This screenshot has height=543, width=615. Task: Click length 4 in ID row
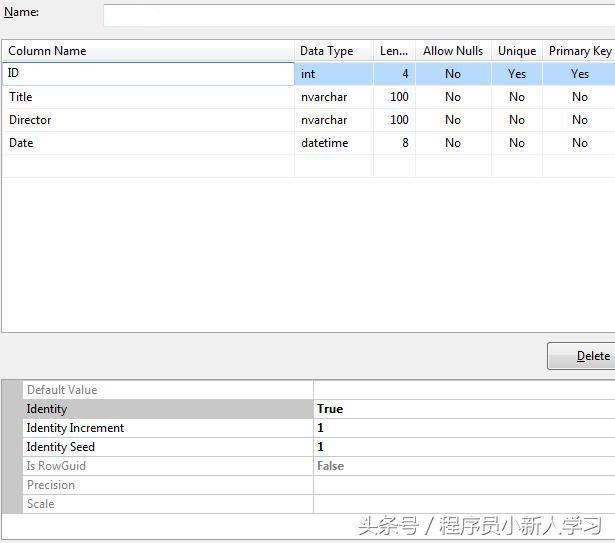click(394, 74)
